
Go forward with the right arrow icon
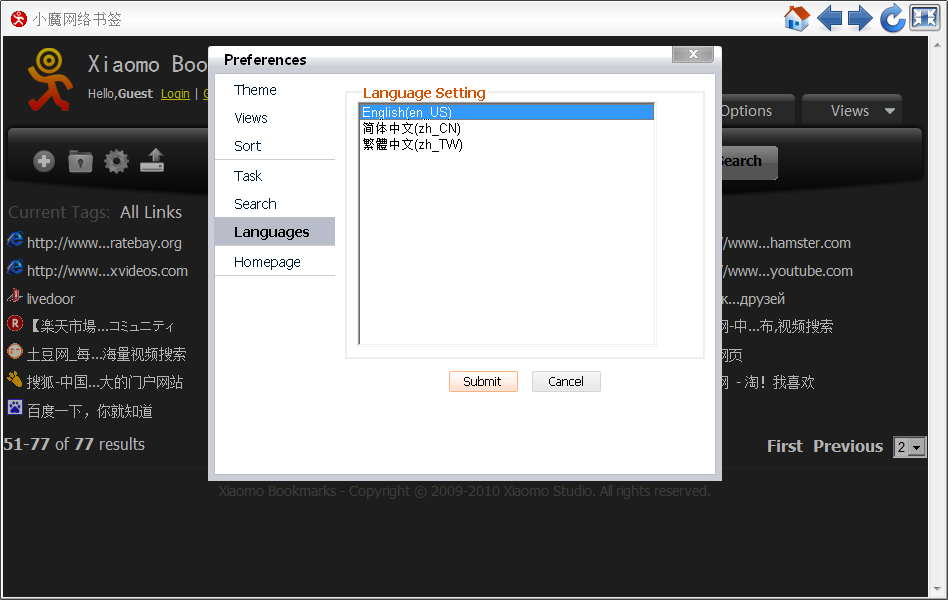tap(860, 18)
